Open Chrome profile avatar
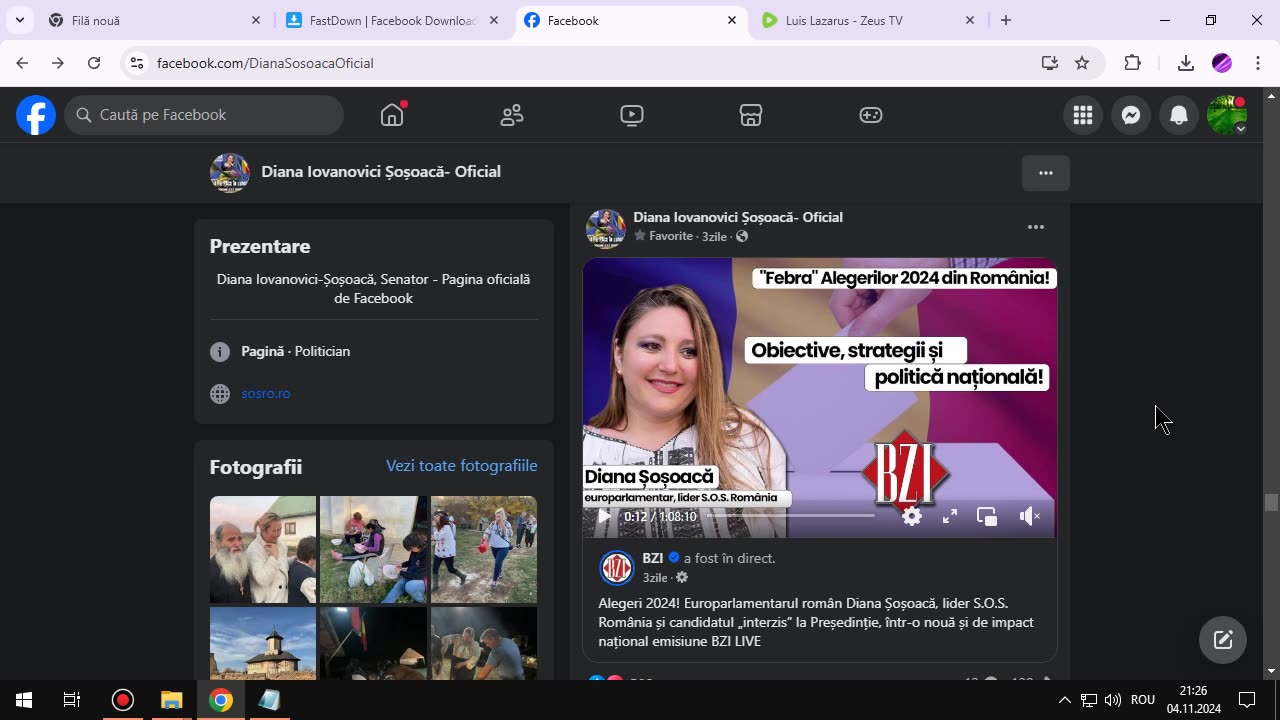Screen dimensions: 1280x720 pos(1222,63)
